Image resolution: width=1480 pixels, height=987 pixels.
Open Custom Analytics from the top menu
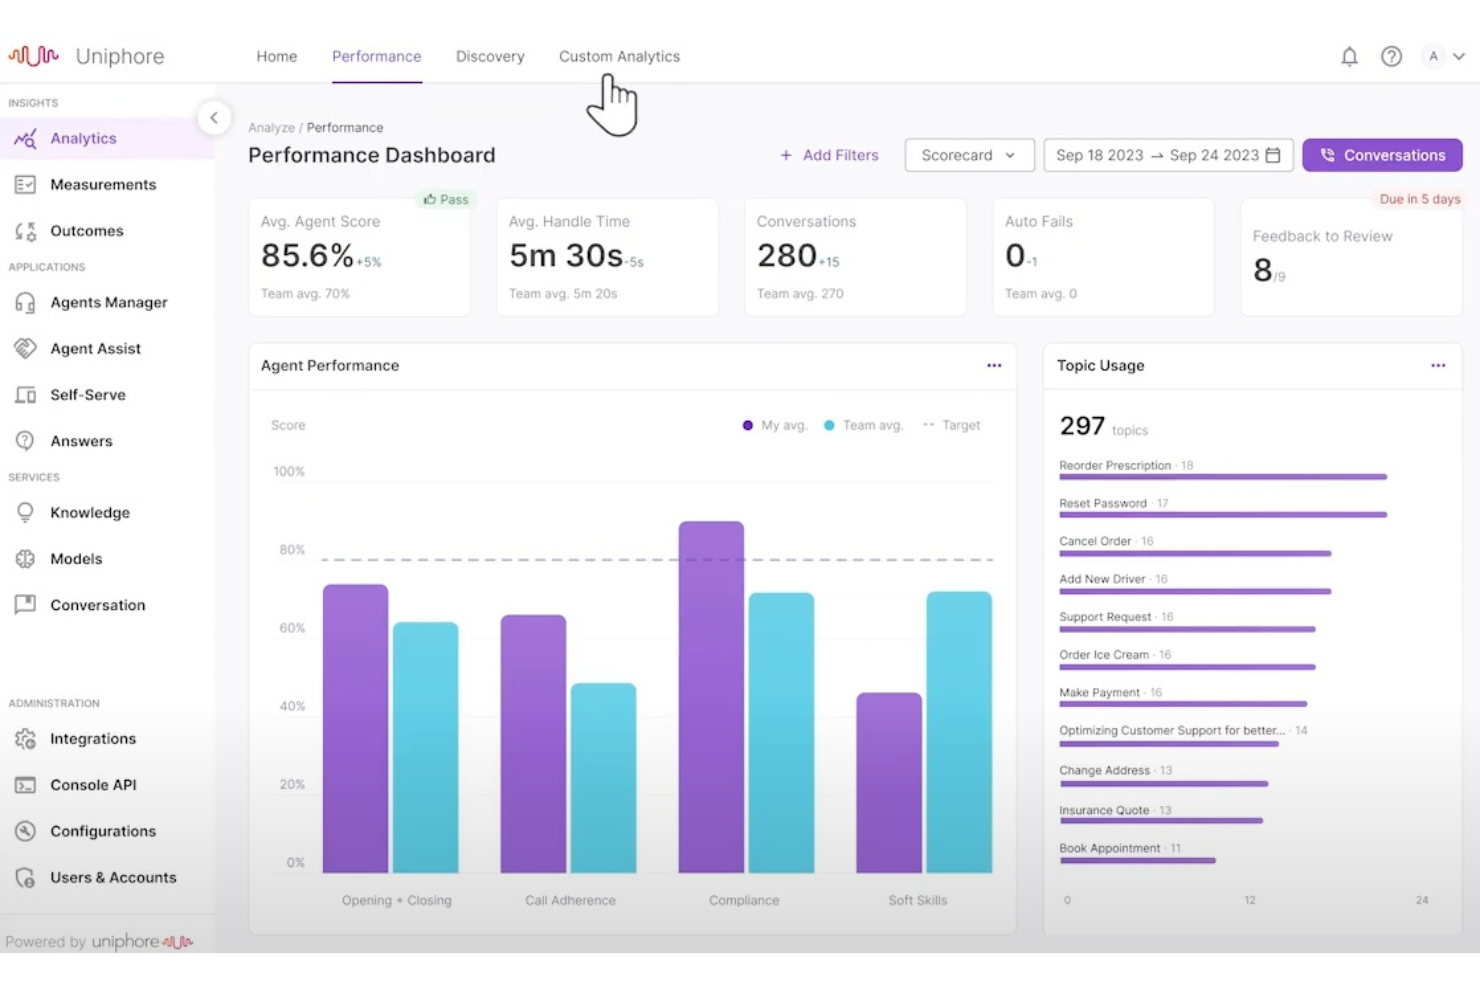click(619, 56)
